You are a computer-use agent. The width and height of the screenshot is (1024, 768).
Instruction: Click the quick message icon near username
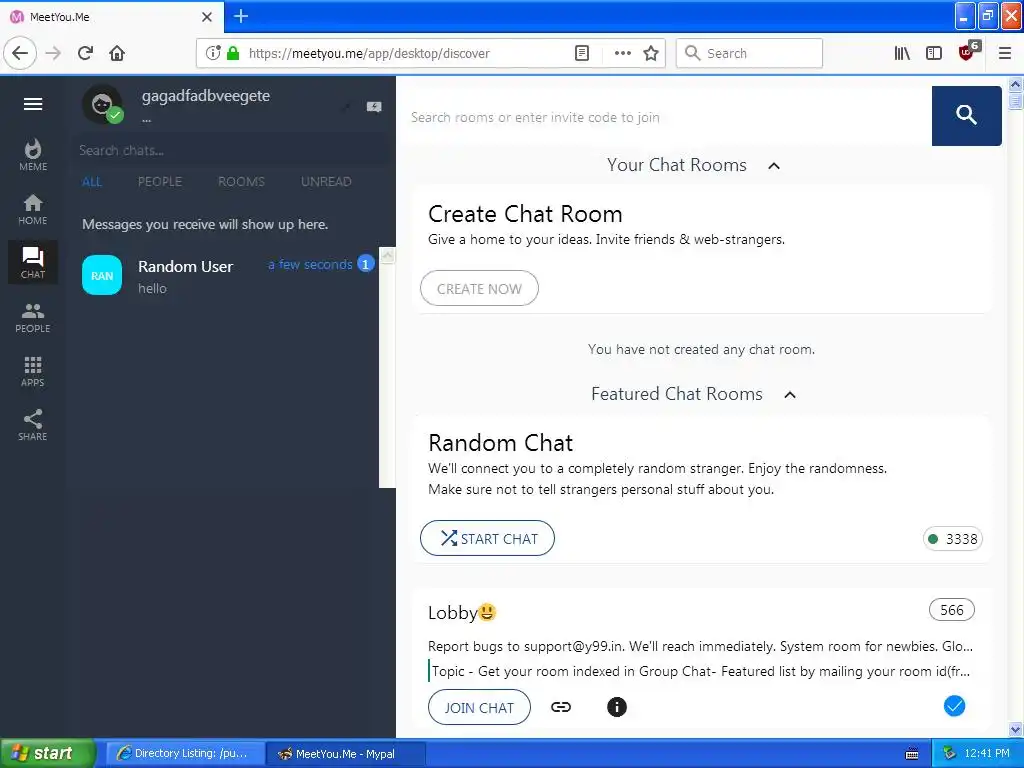(374, 106)
